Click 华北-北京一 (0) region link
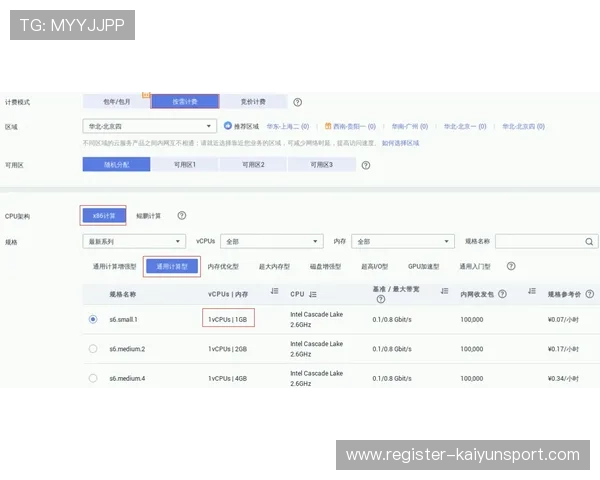Viewport: 600px width, 480px height. 465,126
